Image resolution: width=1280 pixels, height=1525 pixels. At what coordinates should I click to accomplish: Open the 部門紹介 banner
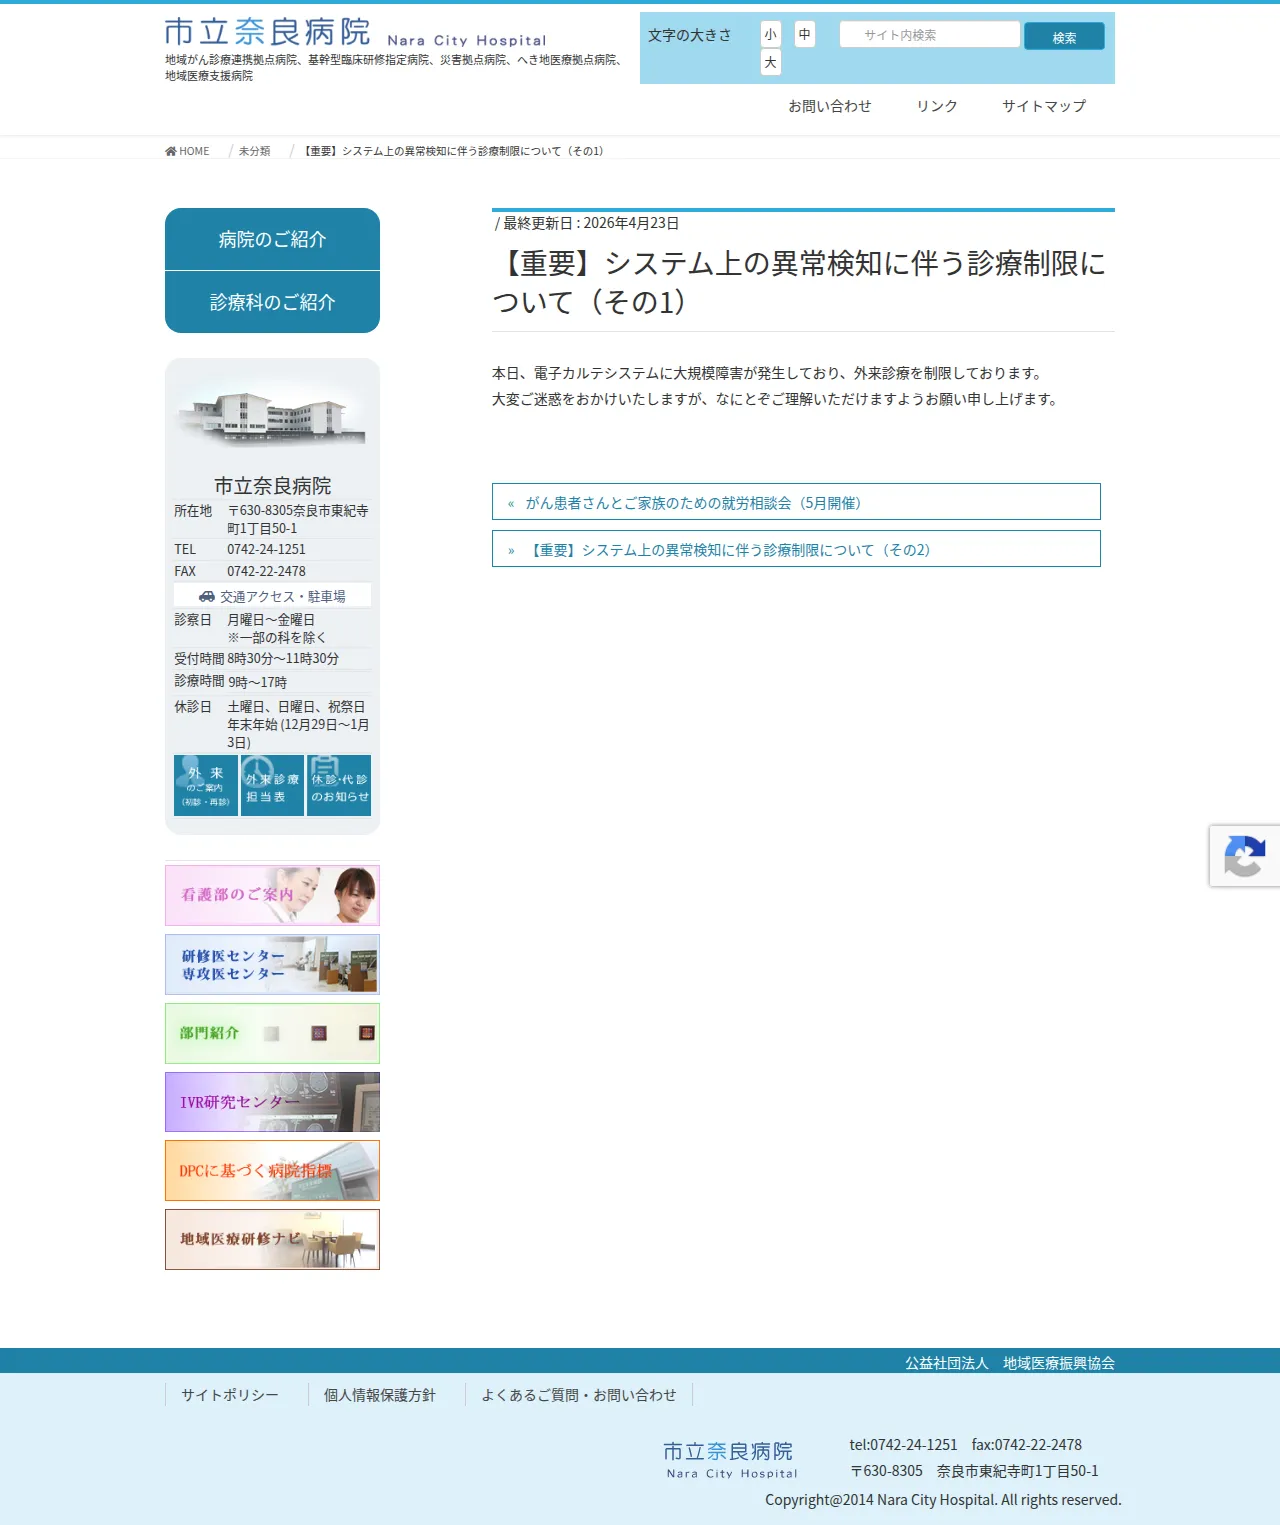pos(272,1033)
